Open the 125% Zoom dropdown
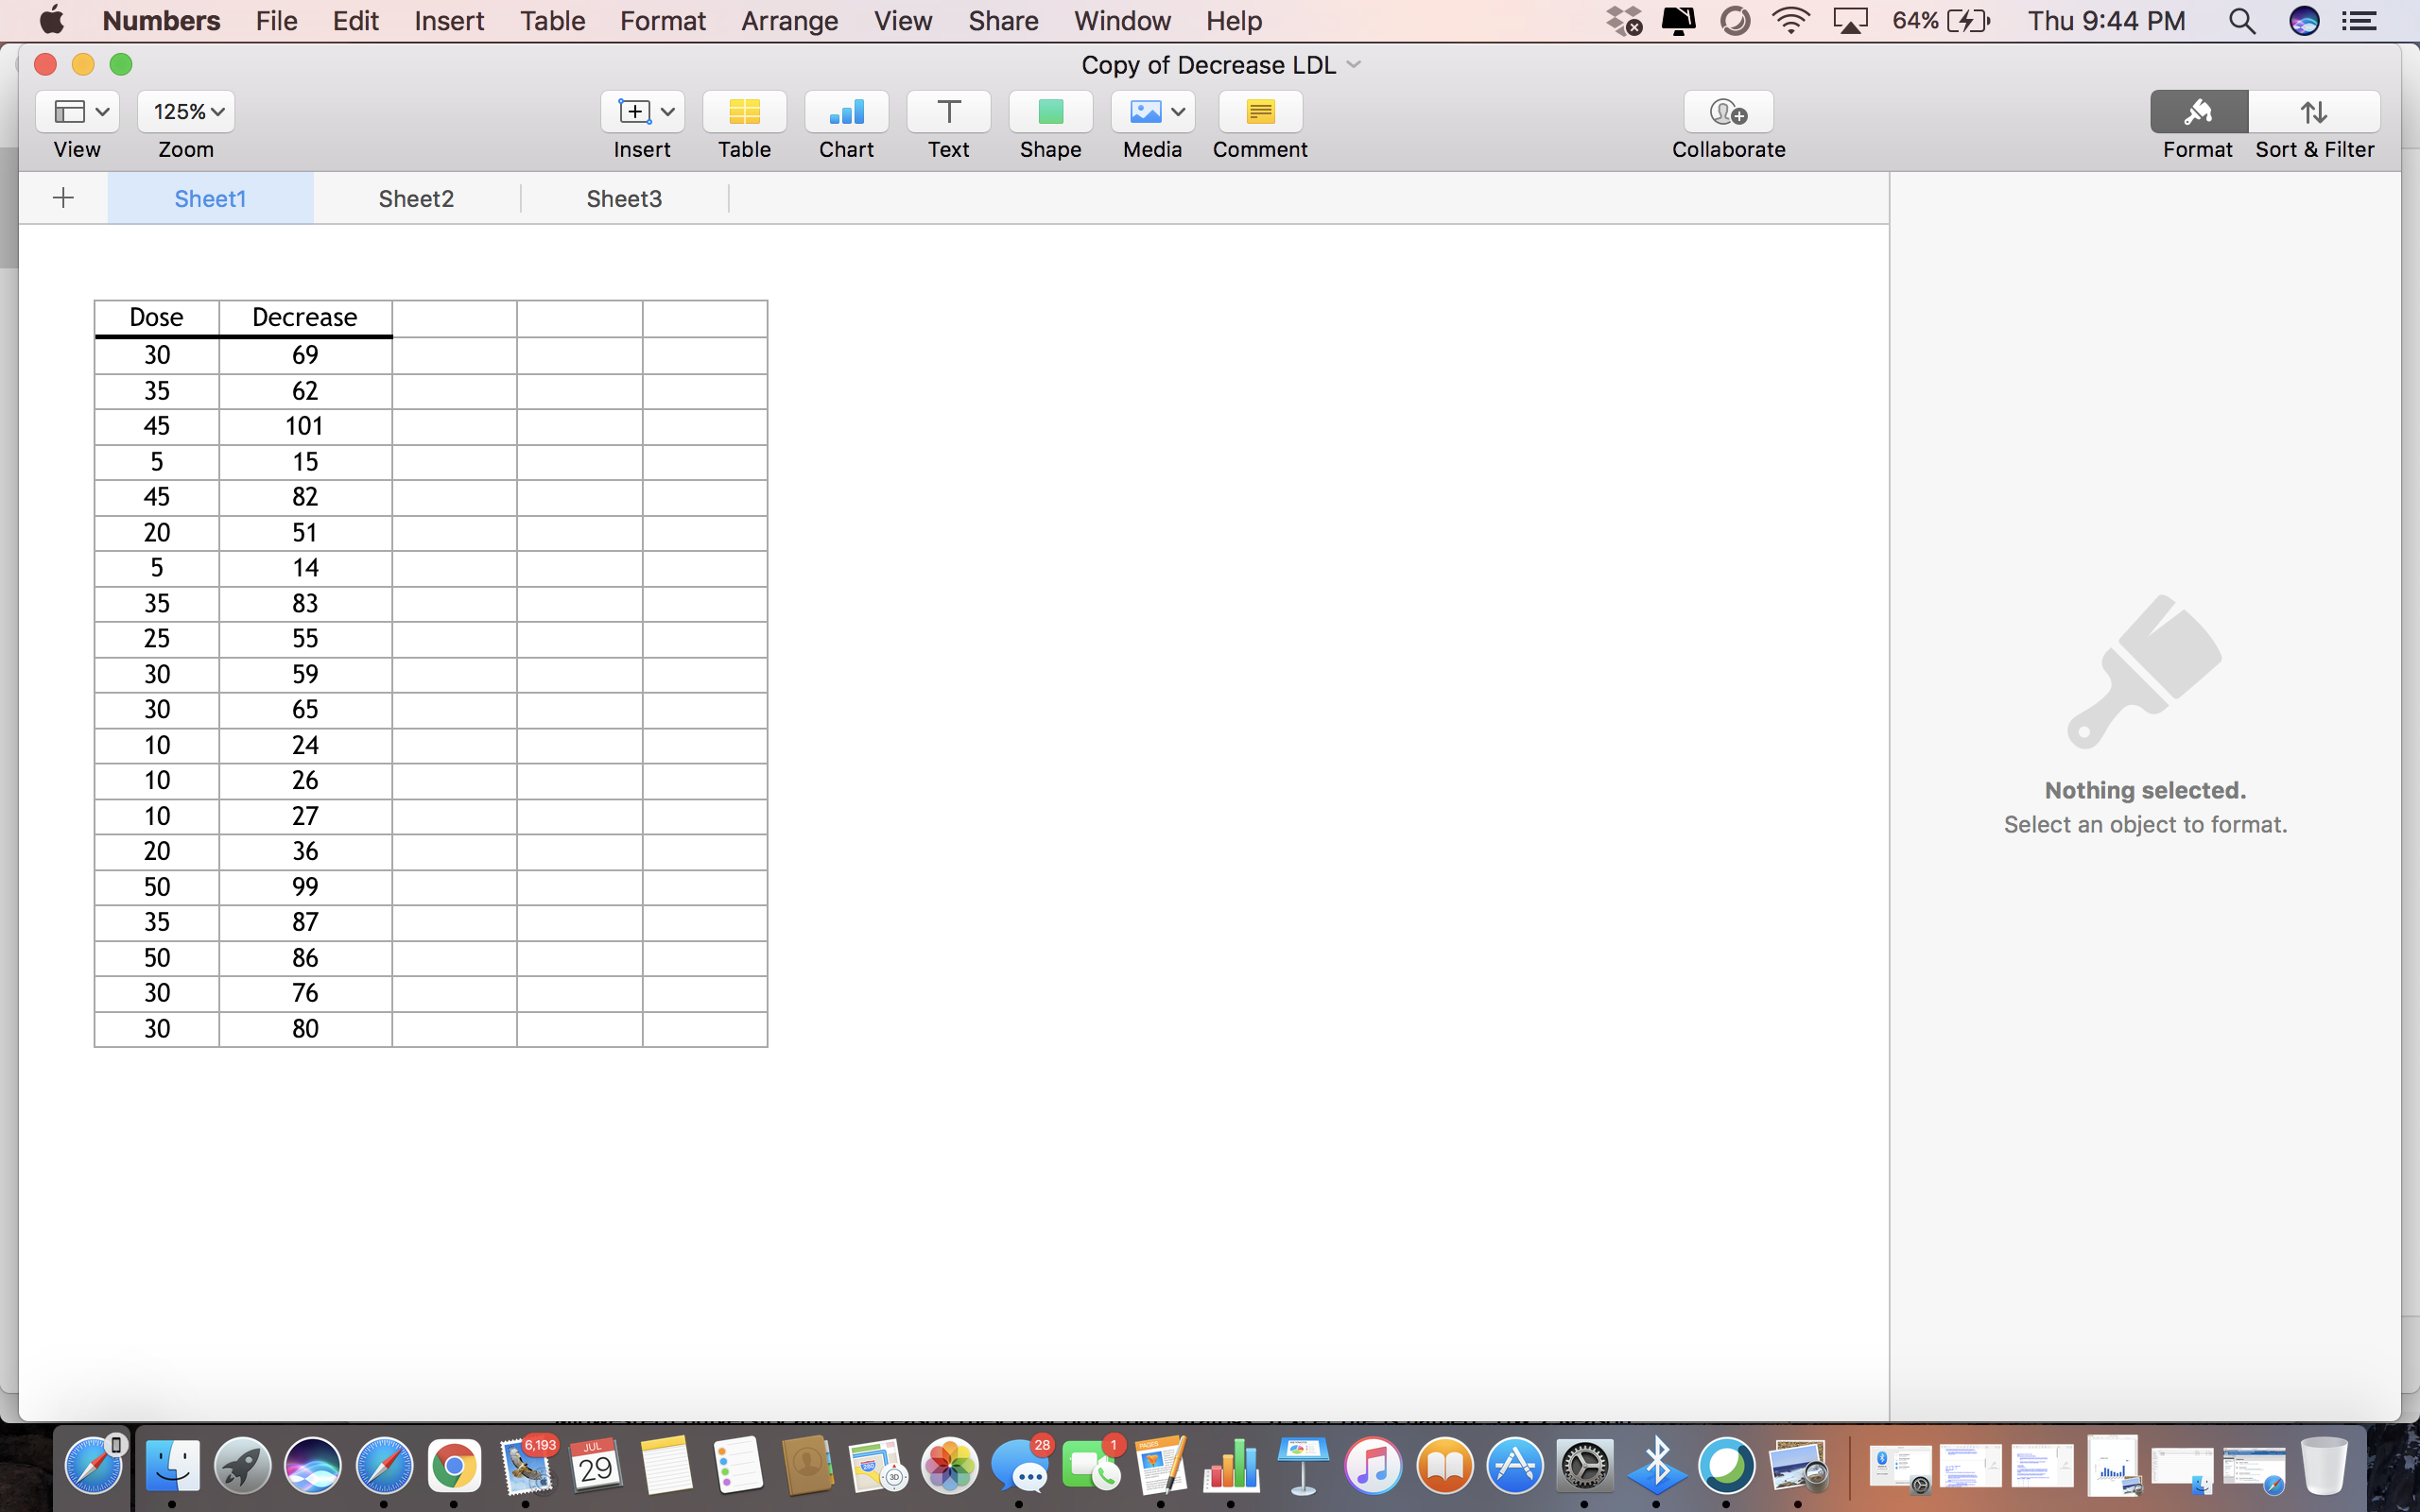 pyautogui.click(x=186, y=112)
